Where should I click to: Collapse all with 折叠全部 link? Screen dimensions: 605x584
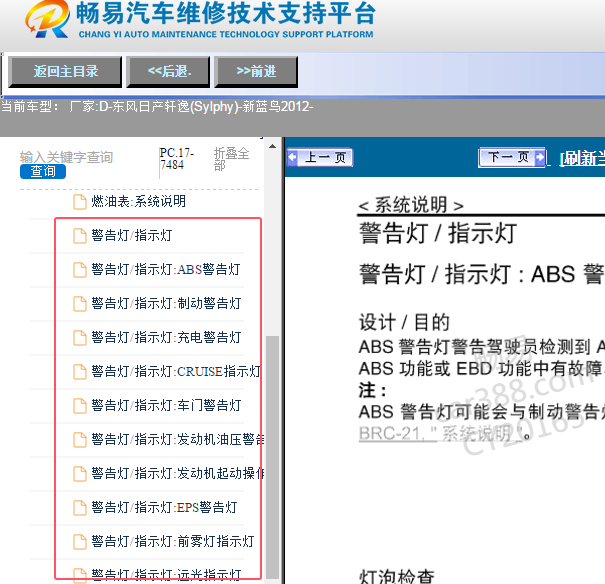point(231,159)
